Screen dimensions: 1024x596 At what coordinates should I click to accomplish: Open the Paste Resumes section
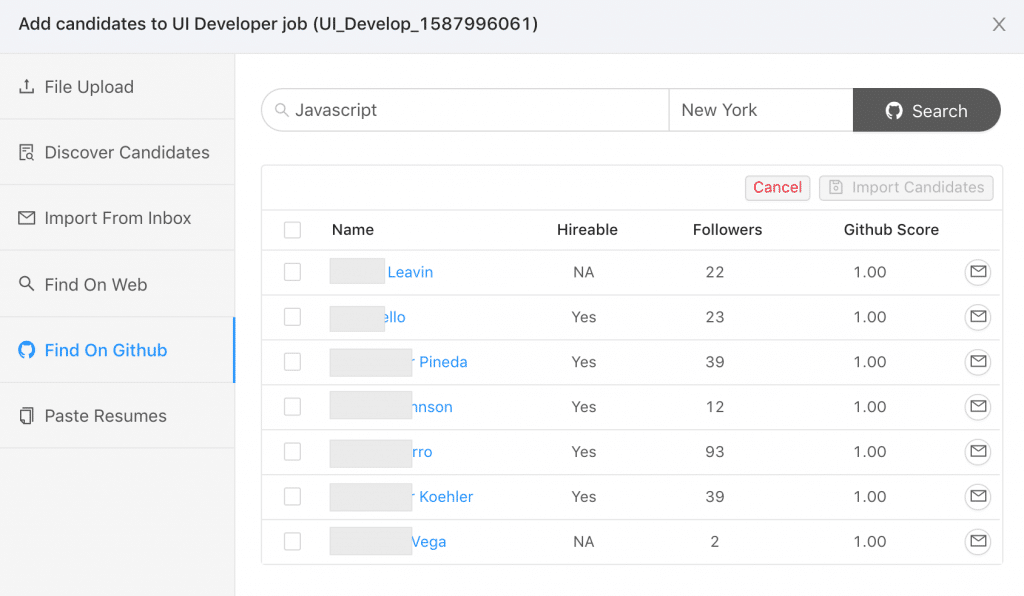tap(105, 416)
